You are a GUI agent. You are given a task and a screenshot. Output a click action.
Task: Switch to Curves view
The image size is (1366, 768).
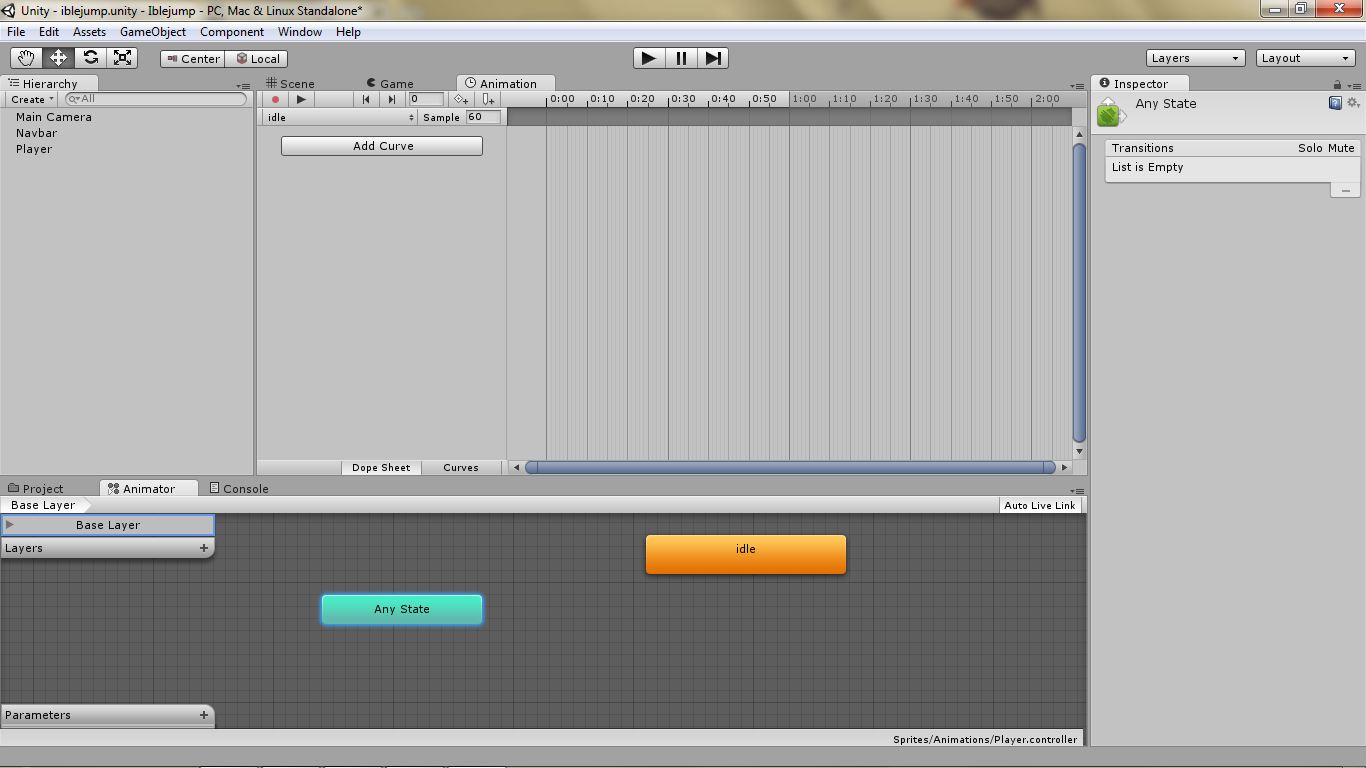[x=461, y=468]
